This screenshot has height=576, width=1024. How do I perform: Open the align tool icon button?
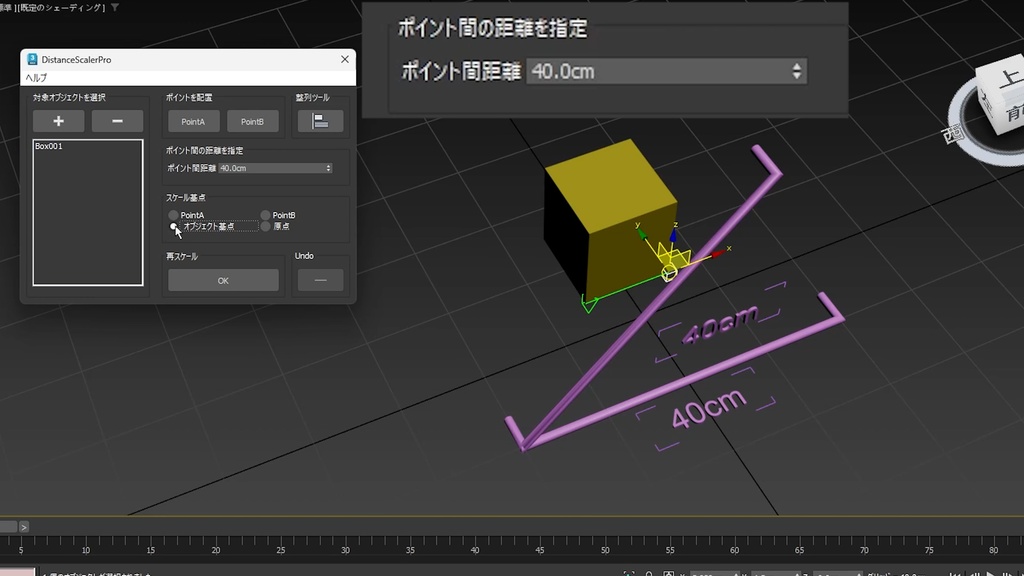tap(320, 121)
